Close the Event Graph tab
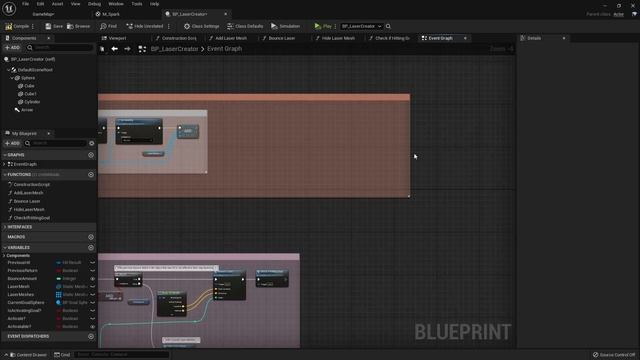 point(465,38)
